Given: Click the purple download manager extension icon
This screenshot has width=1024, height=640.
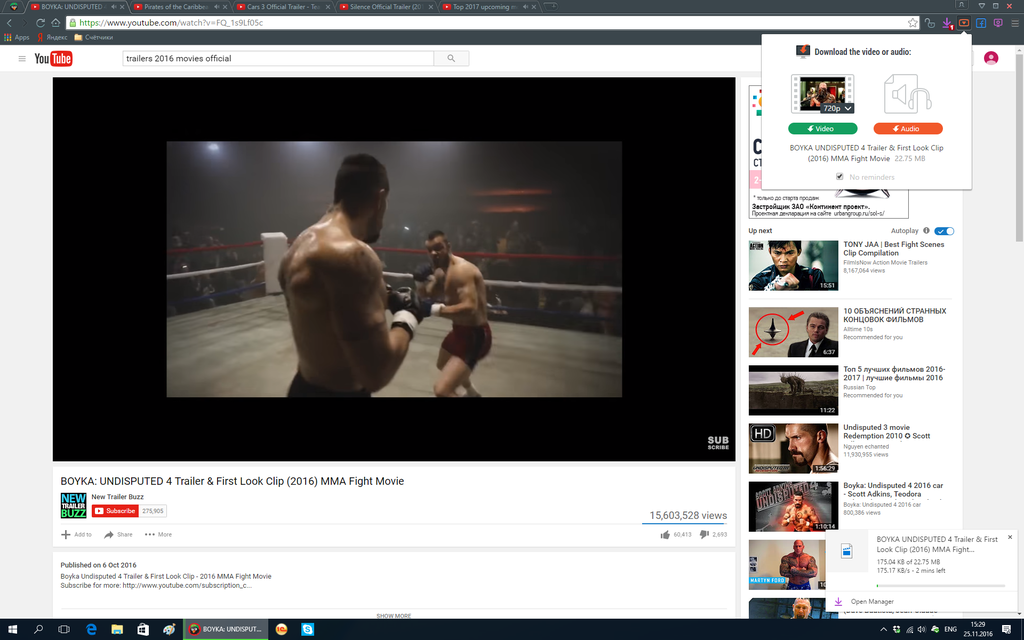Looking at the screenshot, I should click(946, 22).
